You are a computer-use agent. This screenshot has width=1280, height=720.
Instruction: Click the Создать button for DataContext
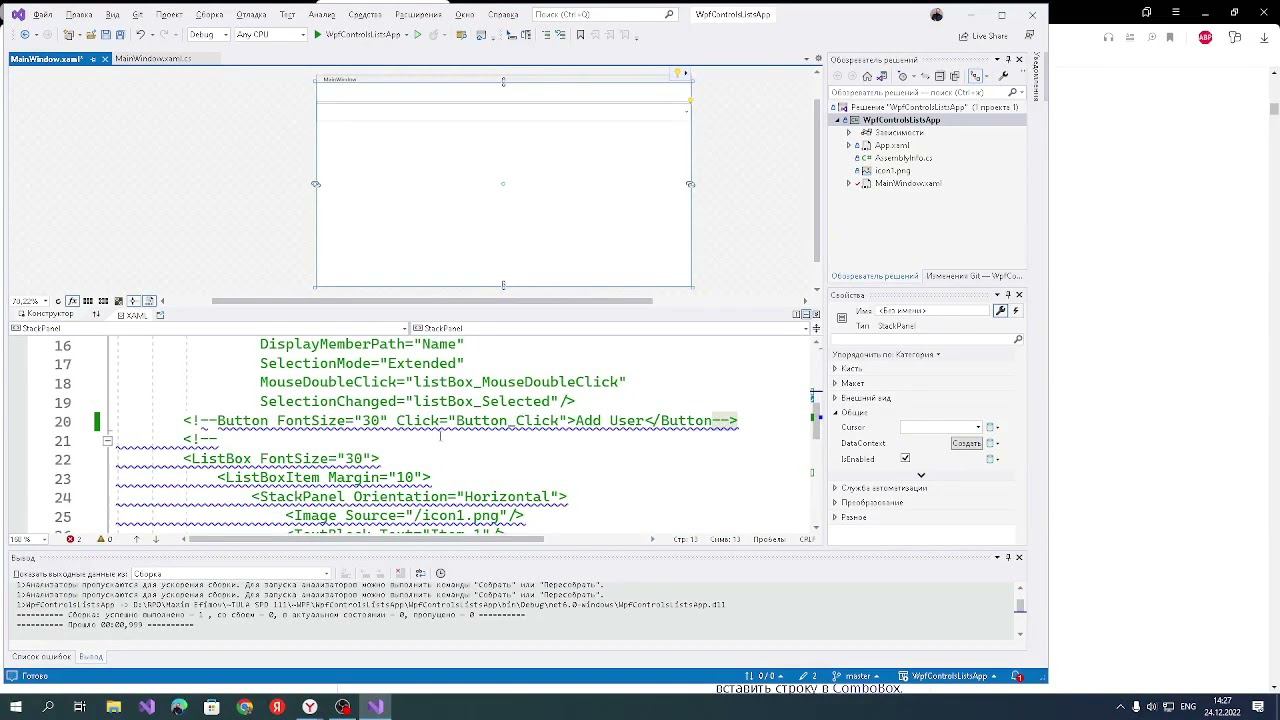966,443
